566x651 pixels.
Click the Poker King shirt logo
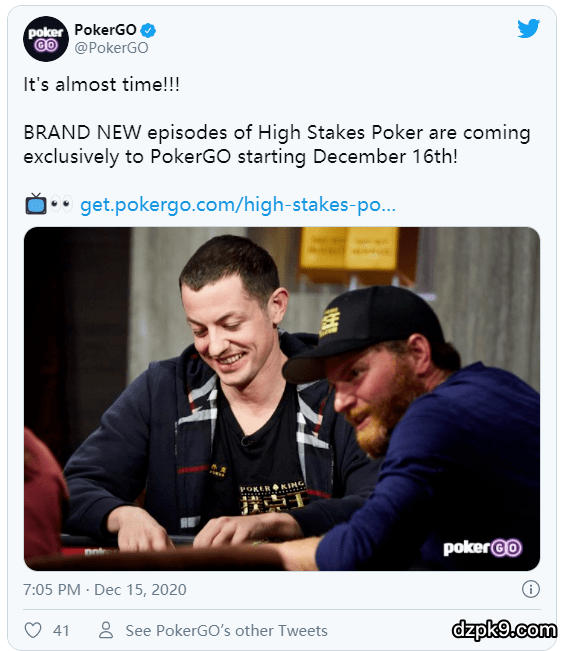coord(274,497)
